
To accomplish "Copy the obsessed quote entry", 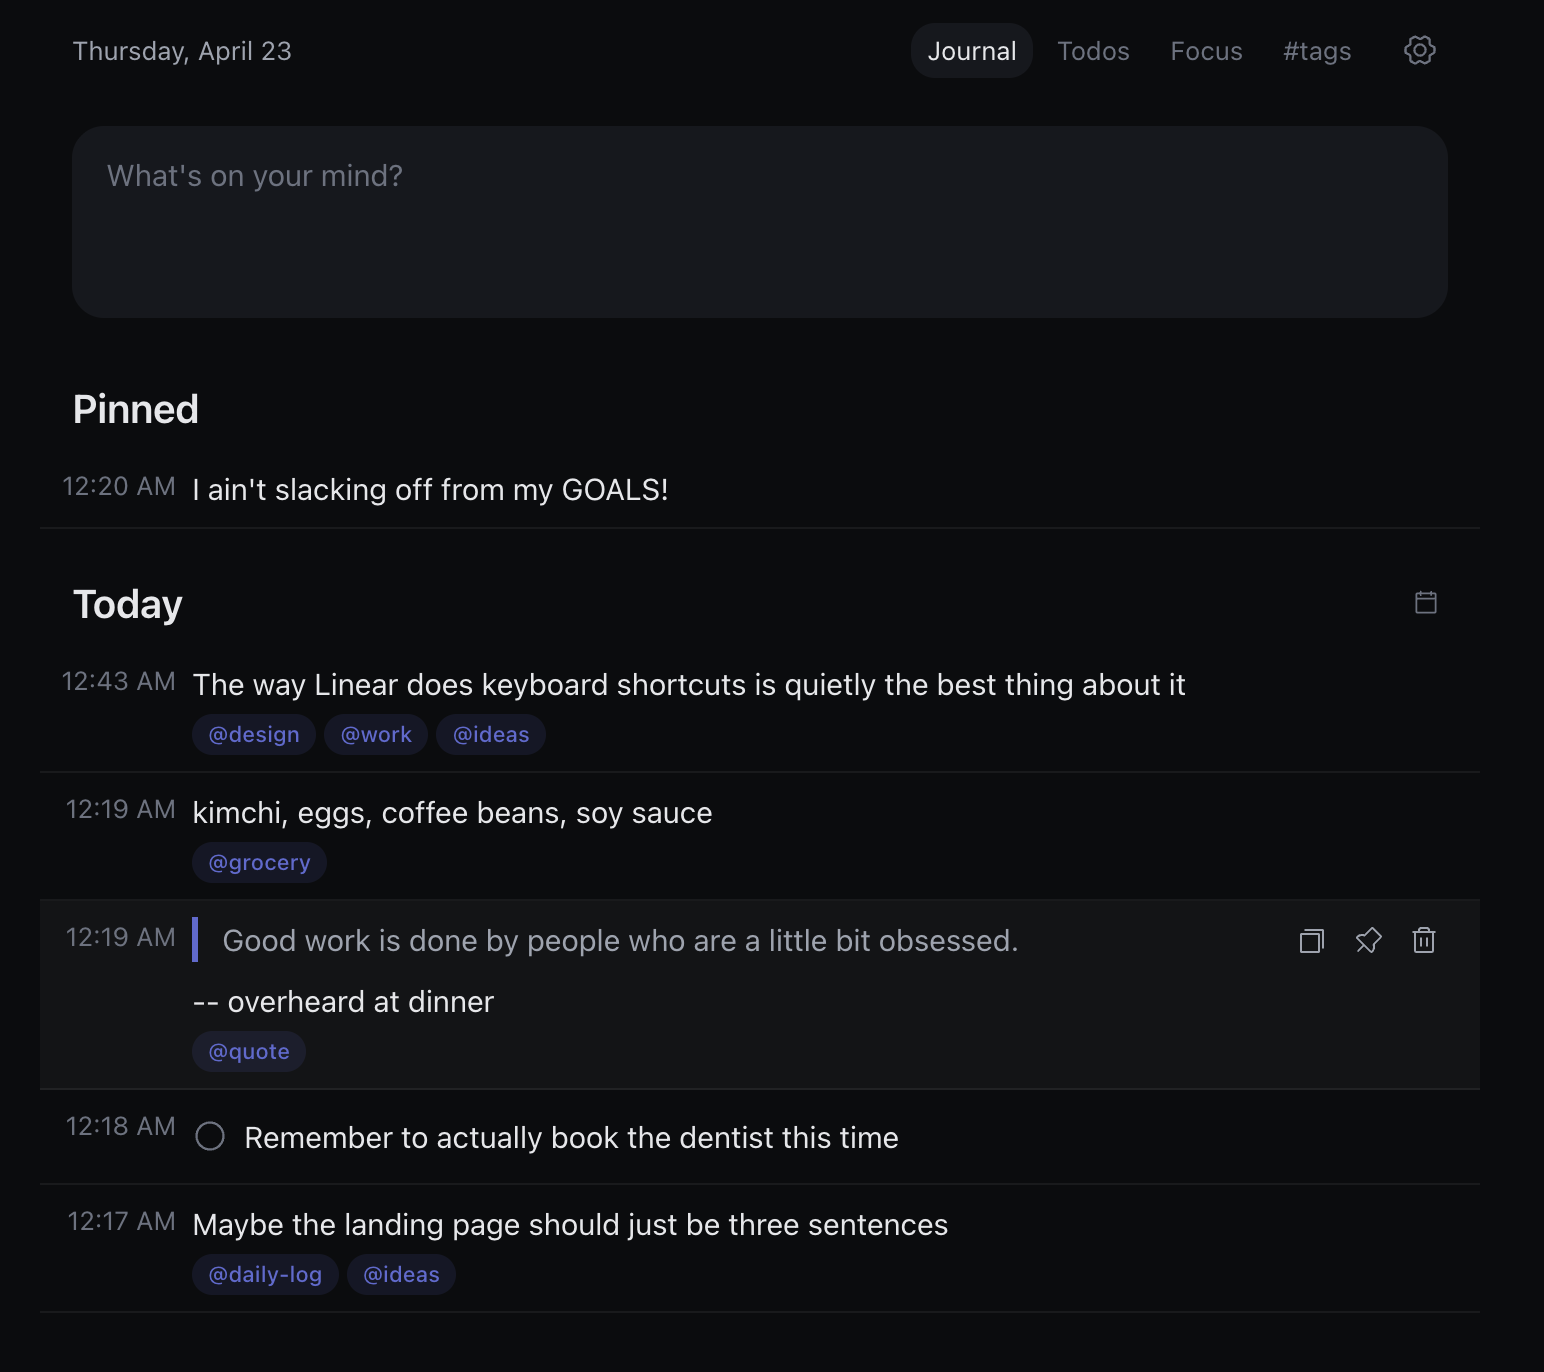I will (1311, 941).
